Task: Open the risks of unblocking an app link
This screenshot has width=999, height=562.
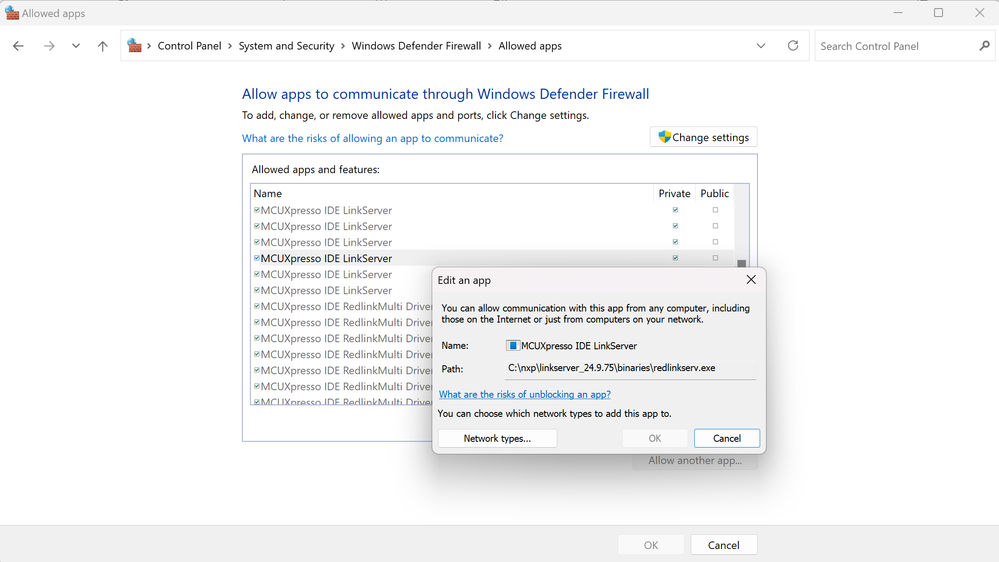Action: point(524,395)
